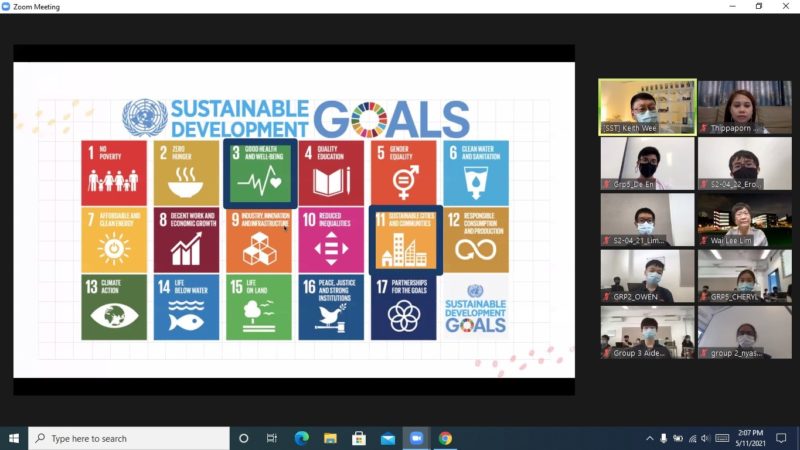The height and width of the screenshot is (450, 800).
Task: Click the Gender Equality goal 5 tile
Action: coord(404,173)
